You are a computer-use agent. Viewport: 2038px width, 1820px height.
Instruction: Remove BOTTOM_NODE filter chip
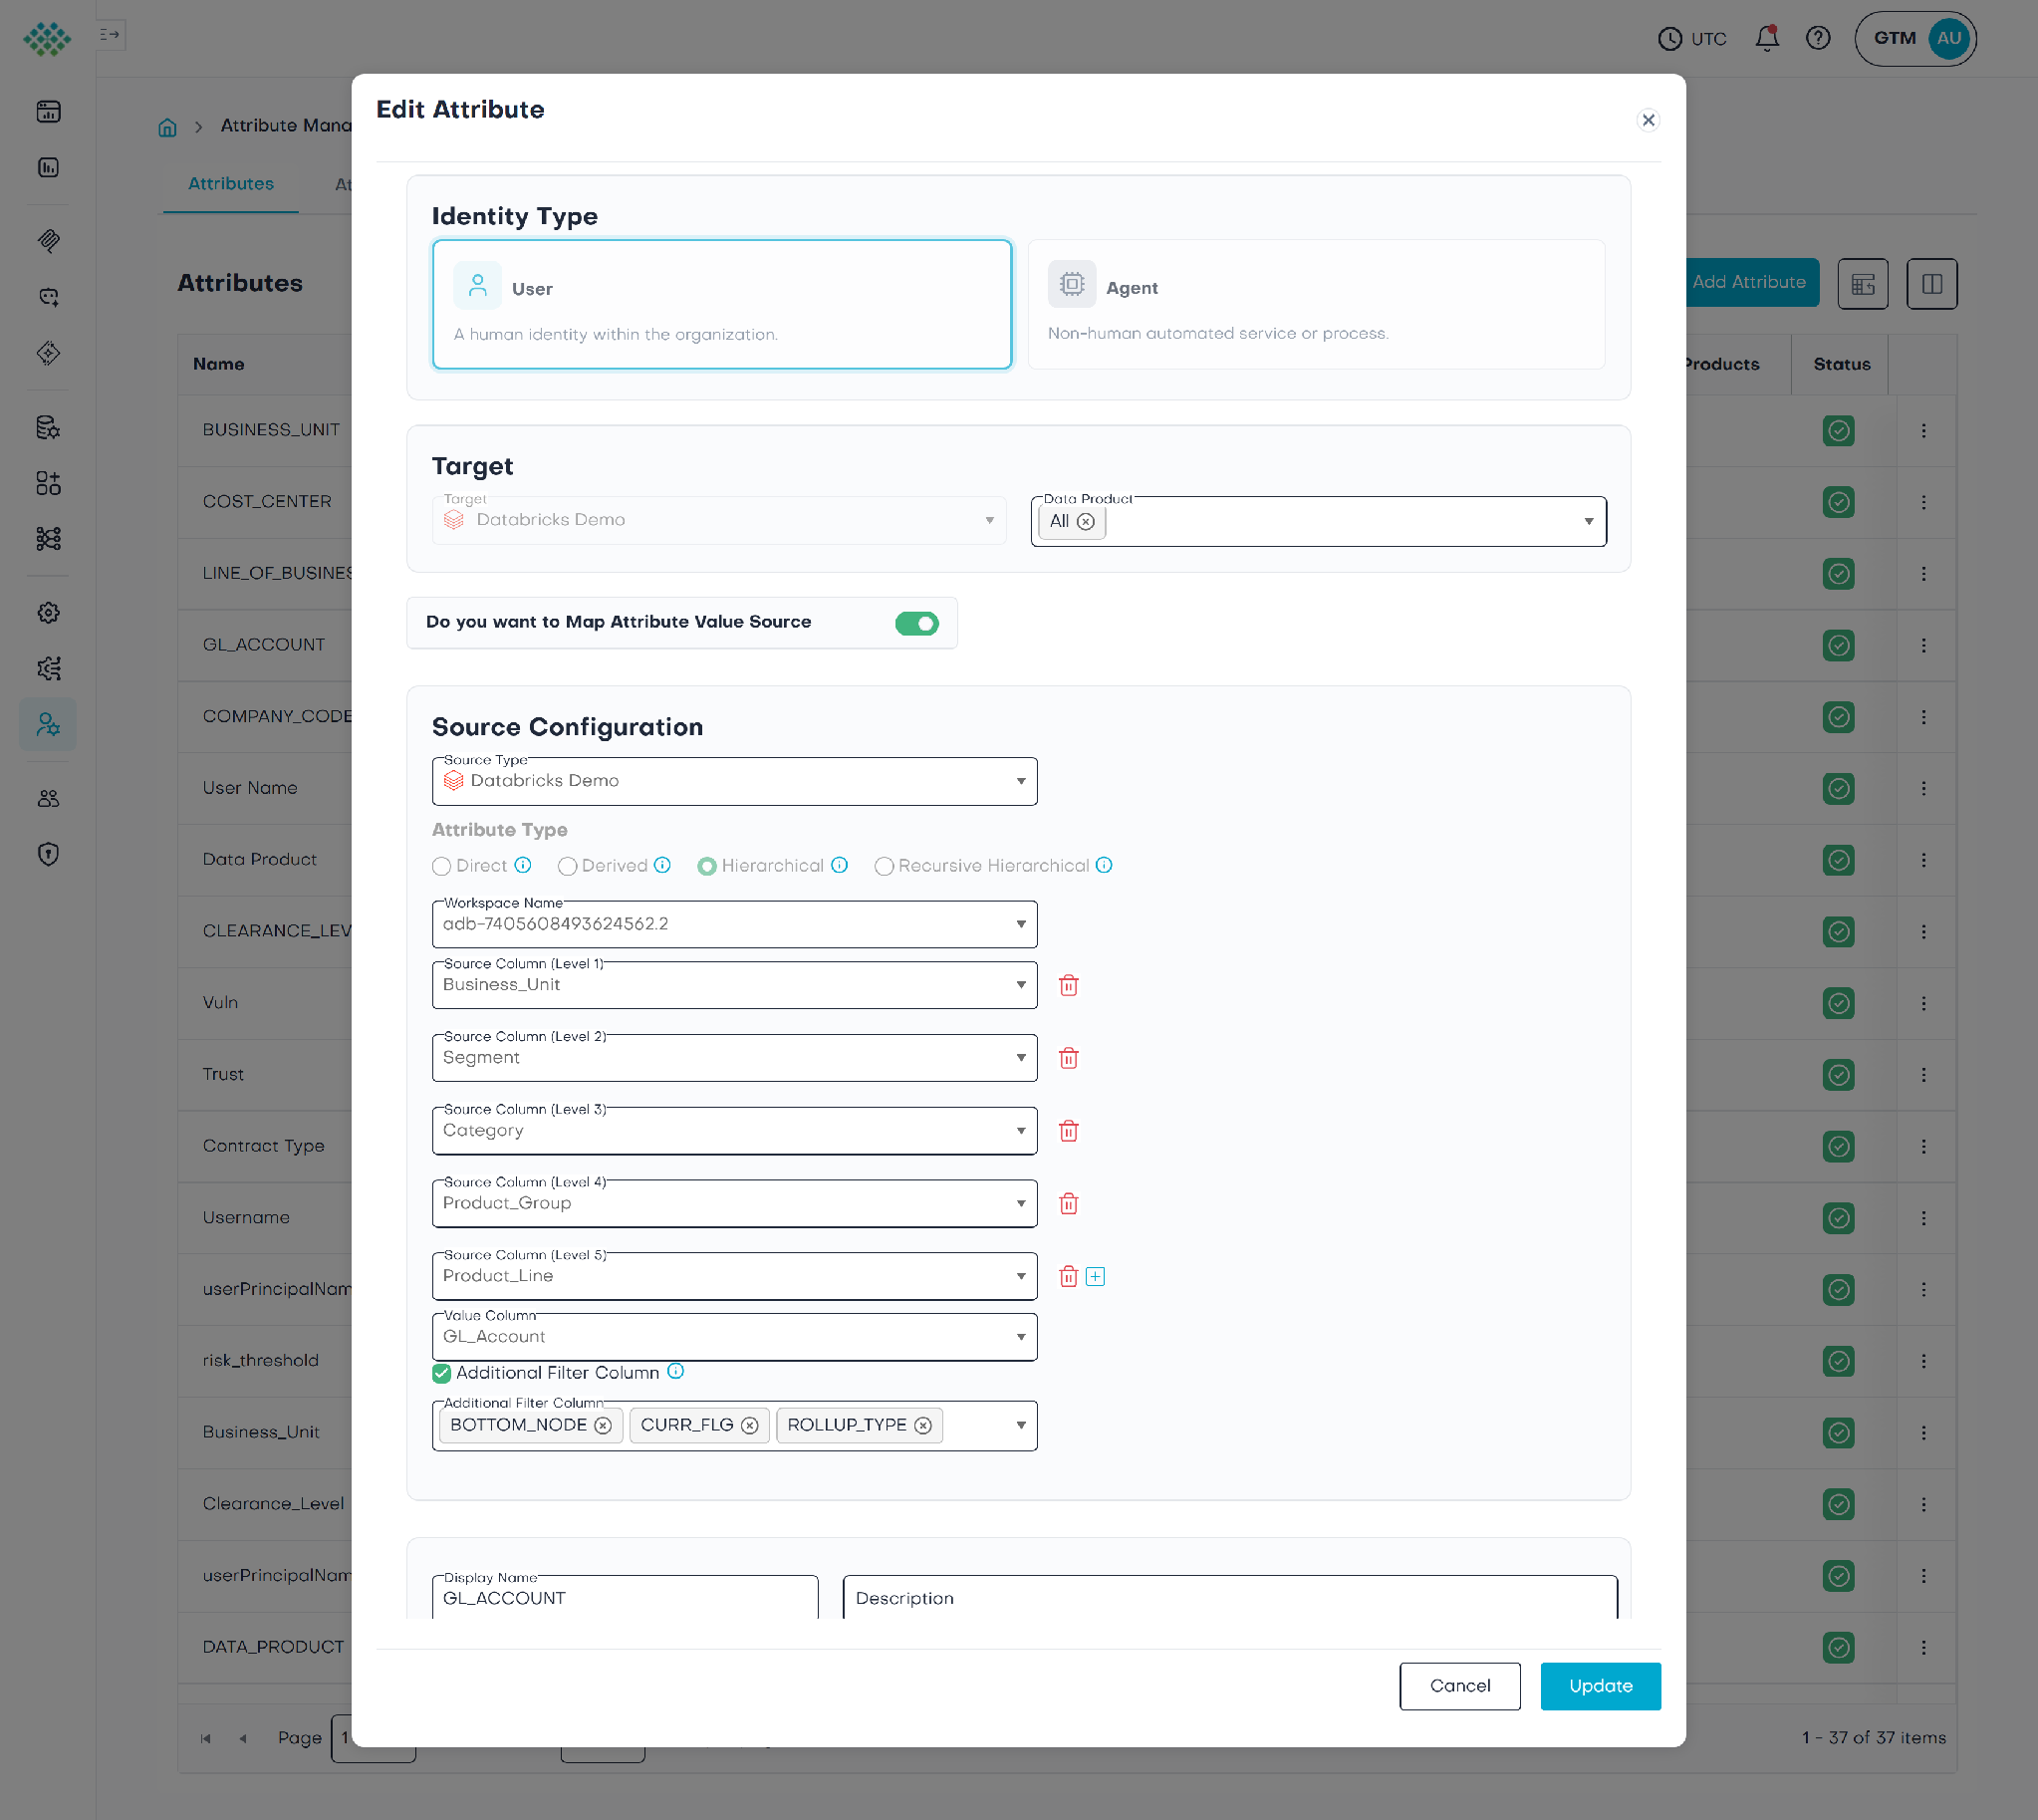point(603,1425)
